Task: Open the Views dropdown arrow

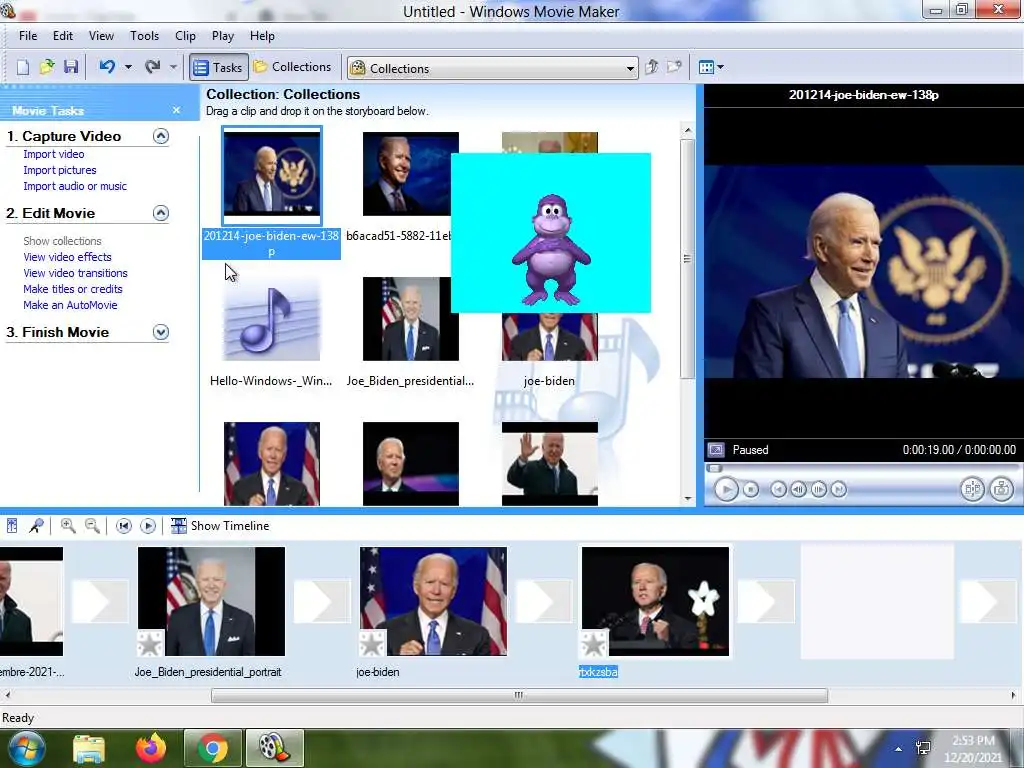Action: pos(720,67)
